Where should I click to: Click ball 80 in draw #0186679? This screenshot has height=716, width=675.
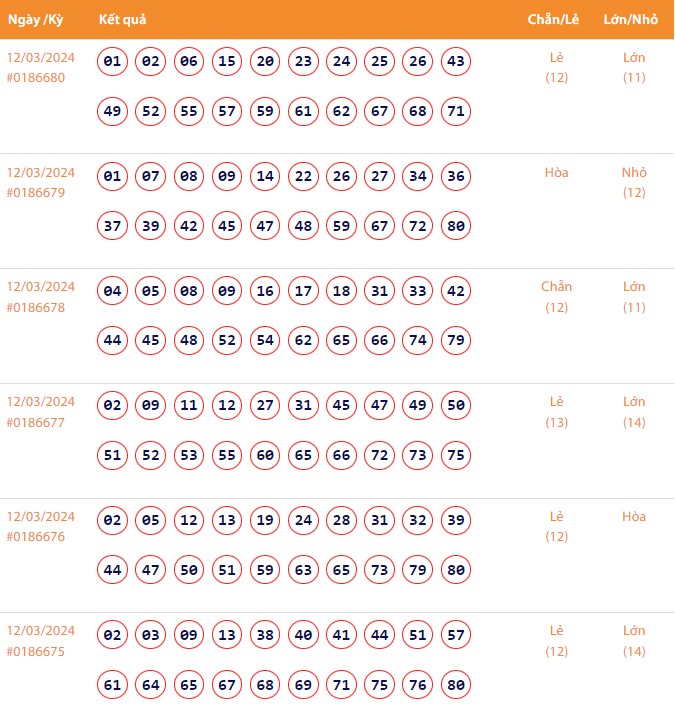456,226
